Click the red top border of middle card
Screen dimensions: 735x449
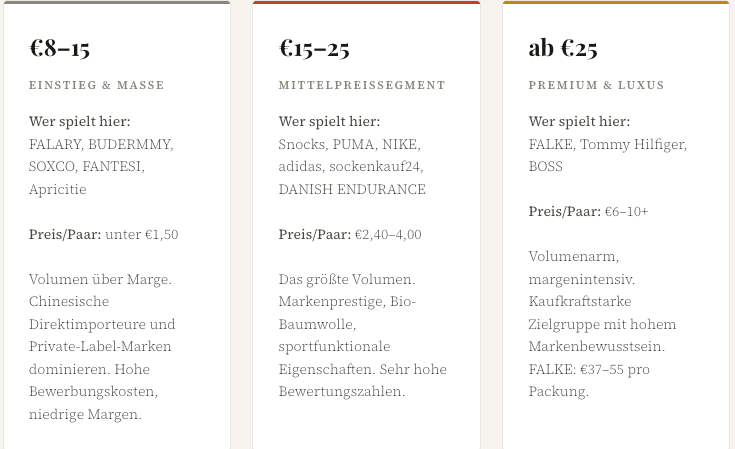[366, 2]
